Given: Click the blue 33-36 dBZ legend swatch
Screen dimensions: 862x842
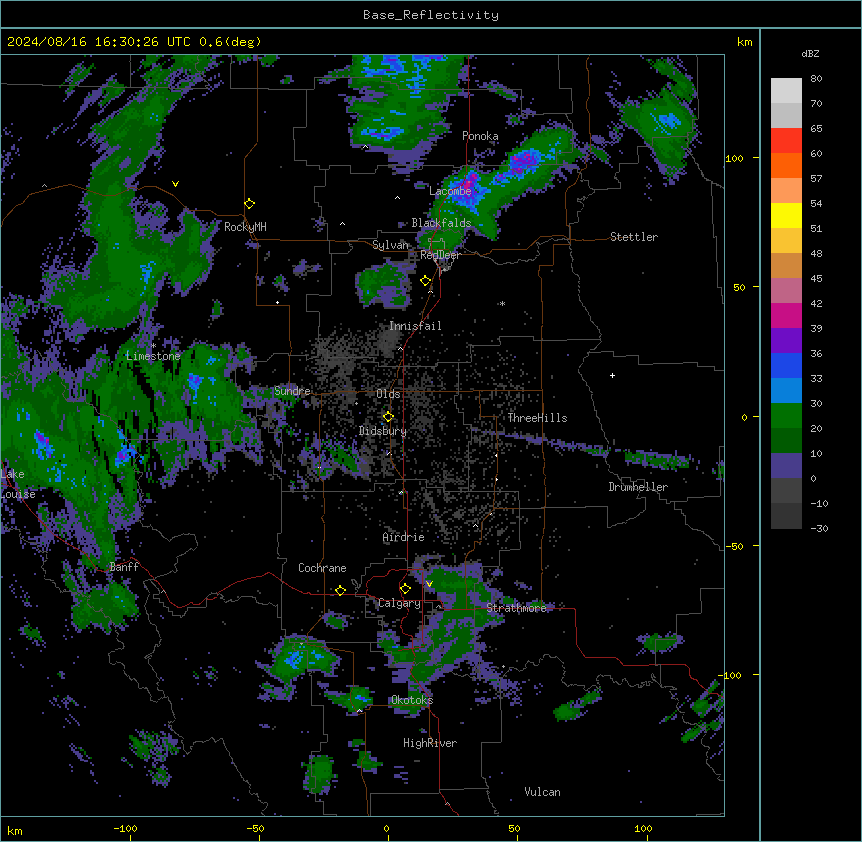Looking at the screenshot, I should (x=786, y=365).
